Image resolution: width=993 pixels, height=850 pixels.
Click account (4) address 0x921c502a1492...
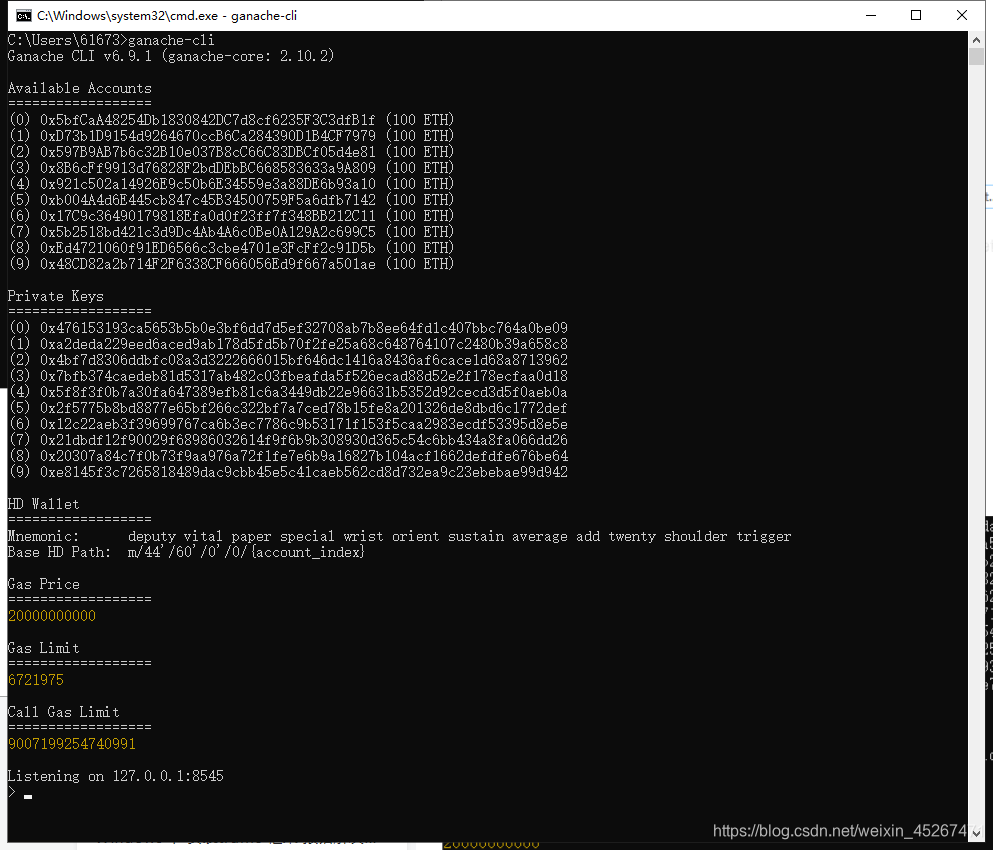click(x=208, y=184)
